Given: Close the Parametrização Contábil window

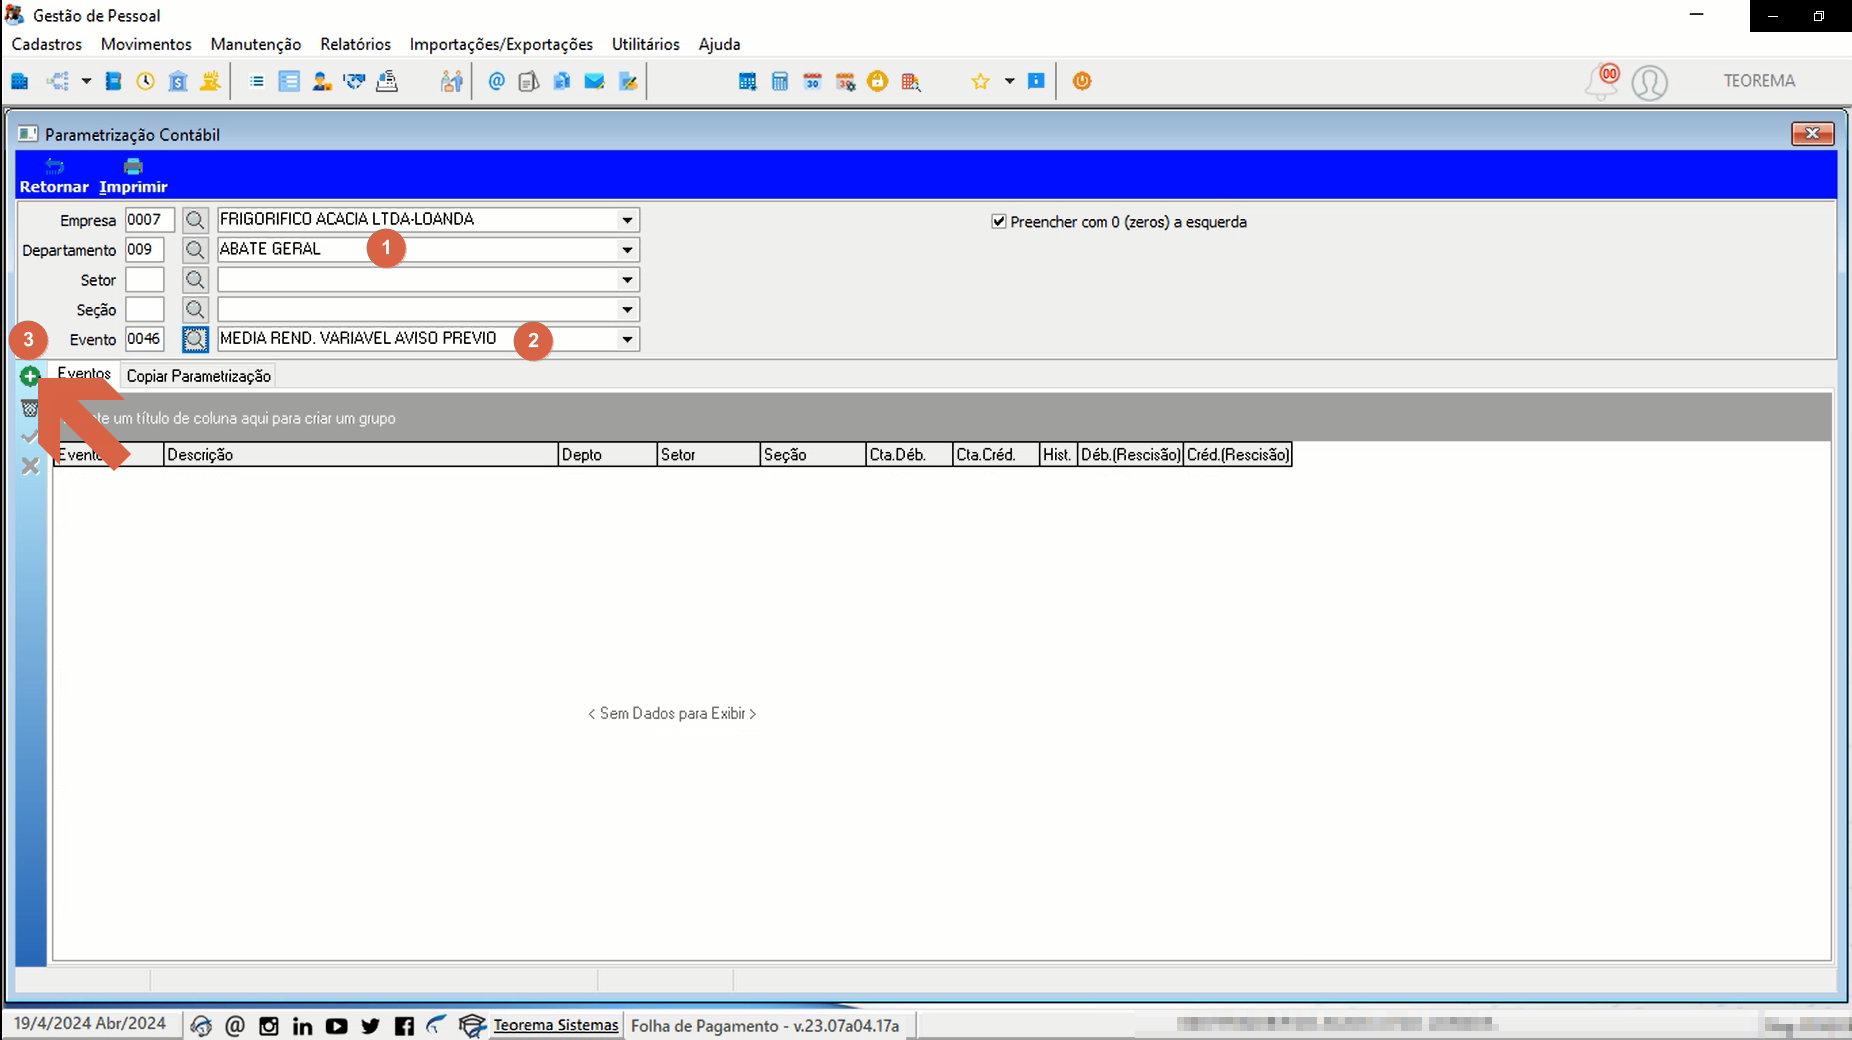Looking at the screenshot, I should coord(1812,134).
